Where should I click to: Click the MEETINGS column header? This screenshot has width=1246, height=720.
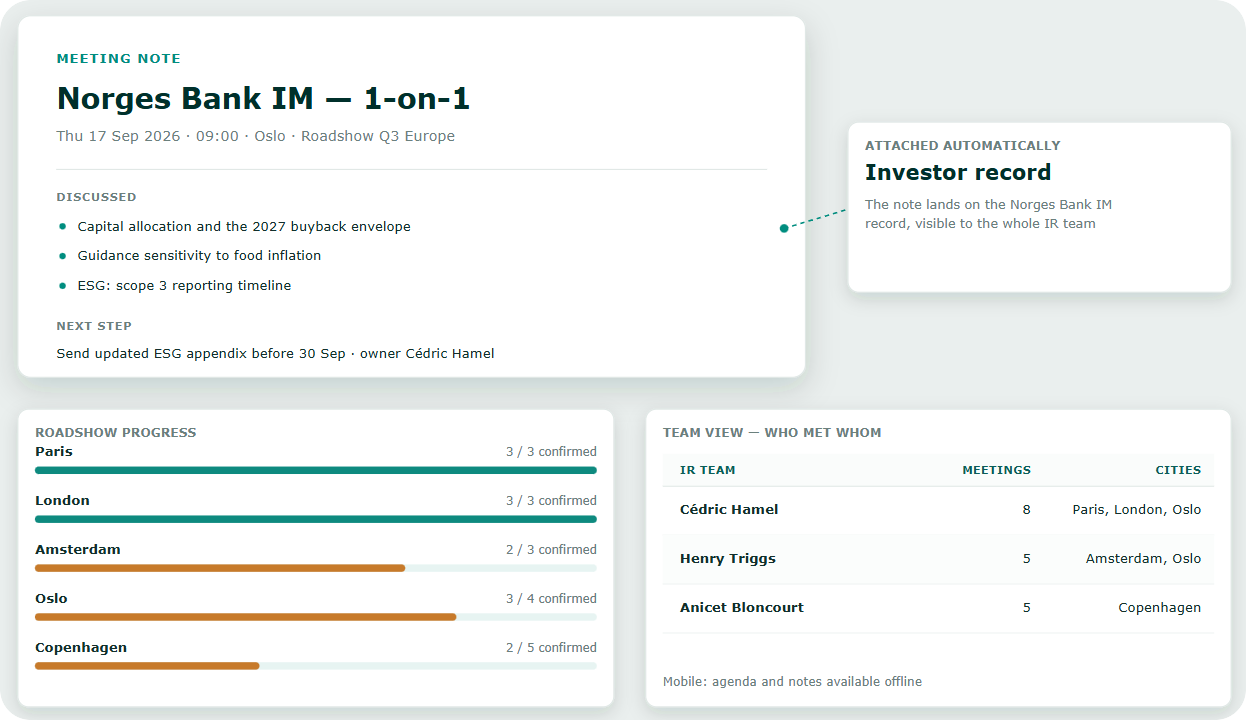996,470
